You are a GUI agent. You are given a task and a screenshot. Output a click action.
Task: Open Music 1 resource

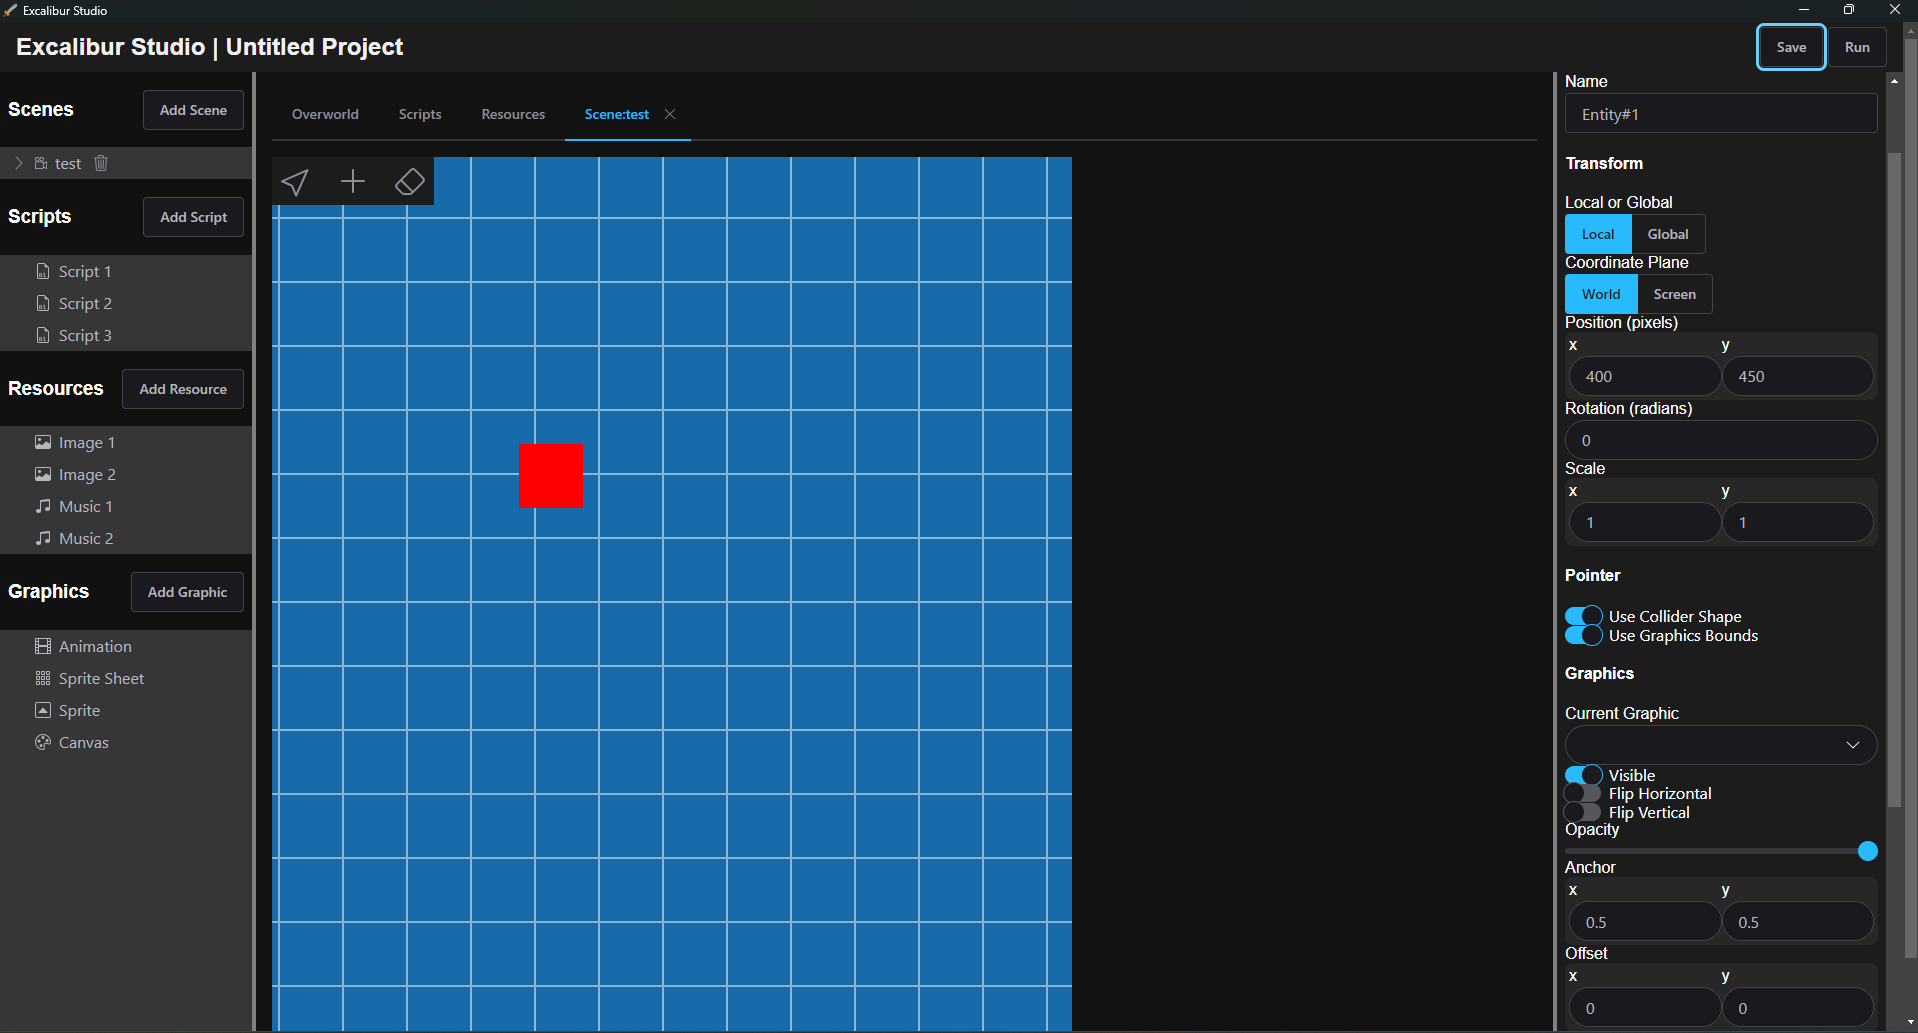point(85,506)
